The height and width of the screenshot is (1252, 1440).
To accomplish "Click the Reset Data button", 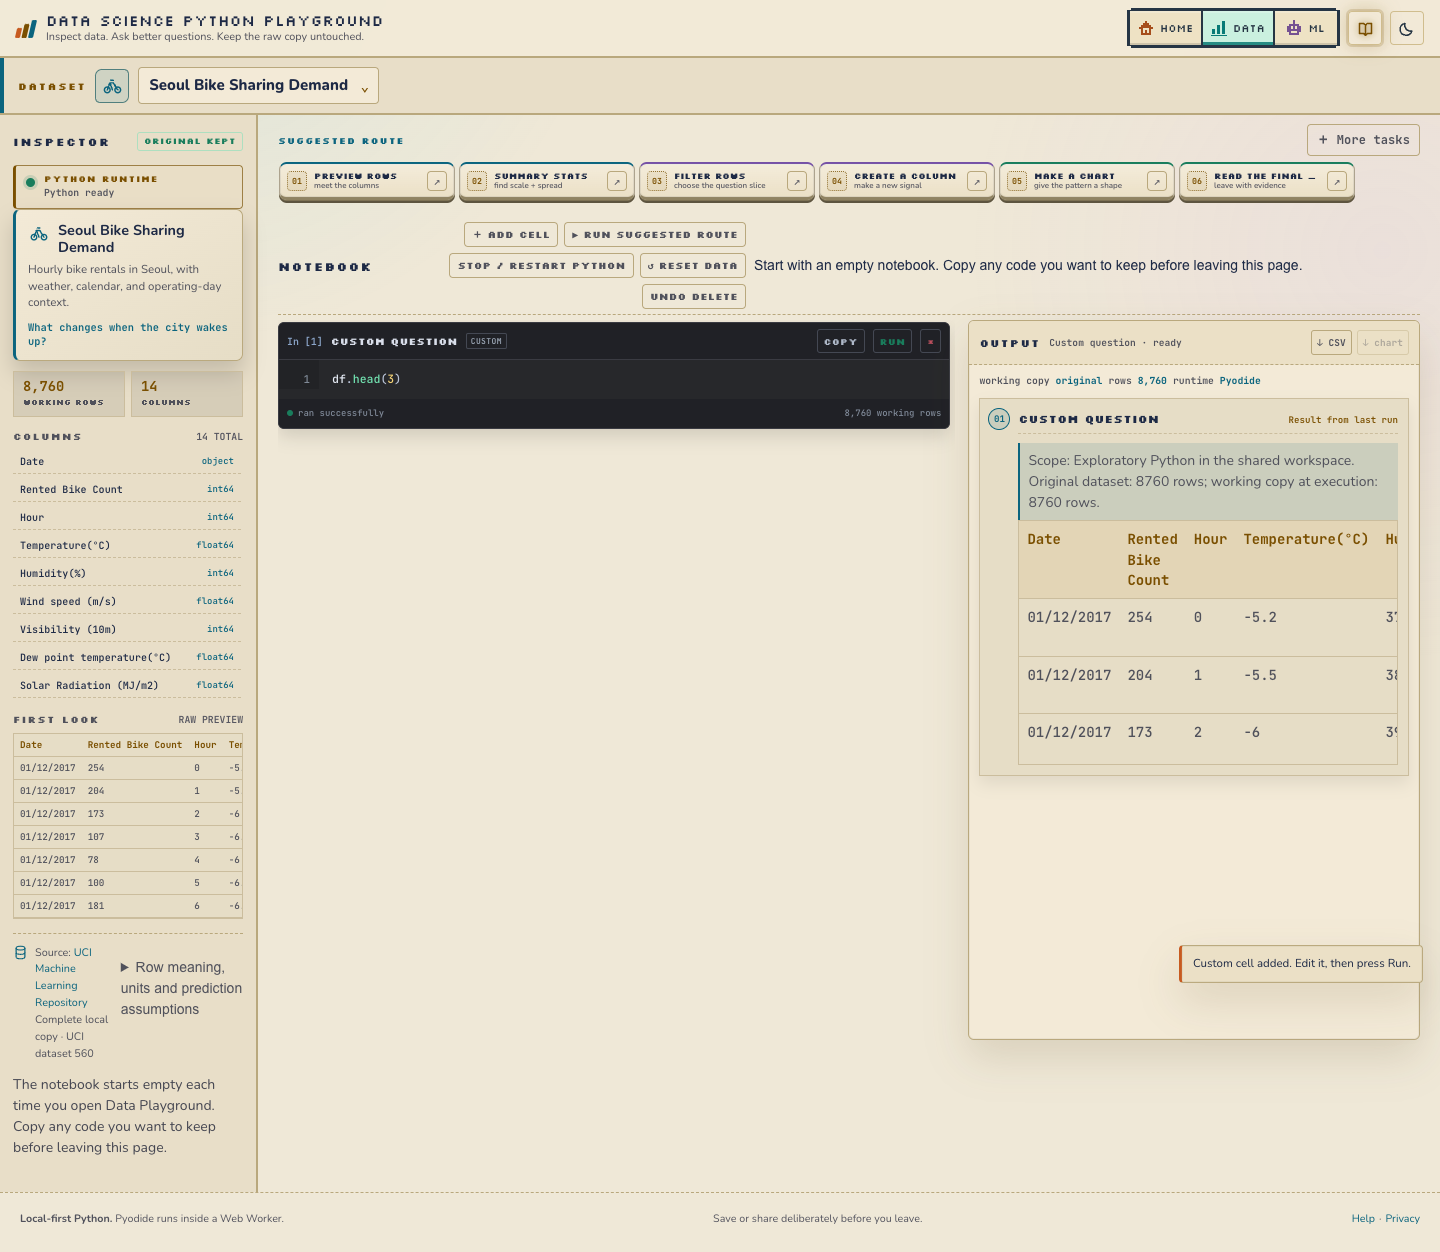I will (693, 266).
